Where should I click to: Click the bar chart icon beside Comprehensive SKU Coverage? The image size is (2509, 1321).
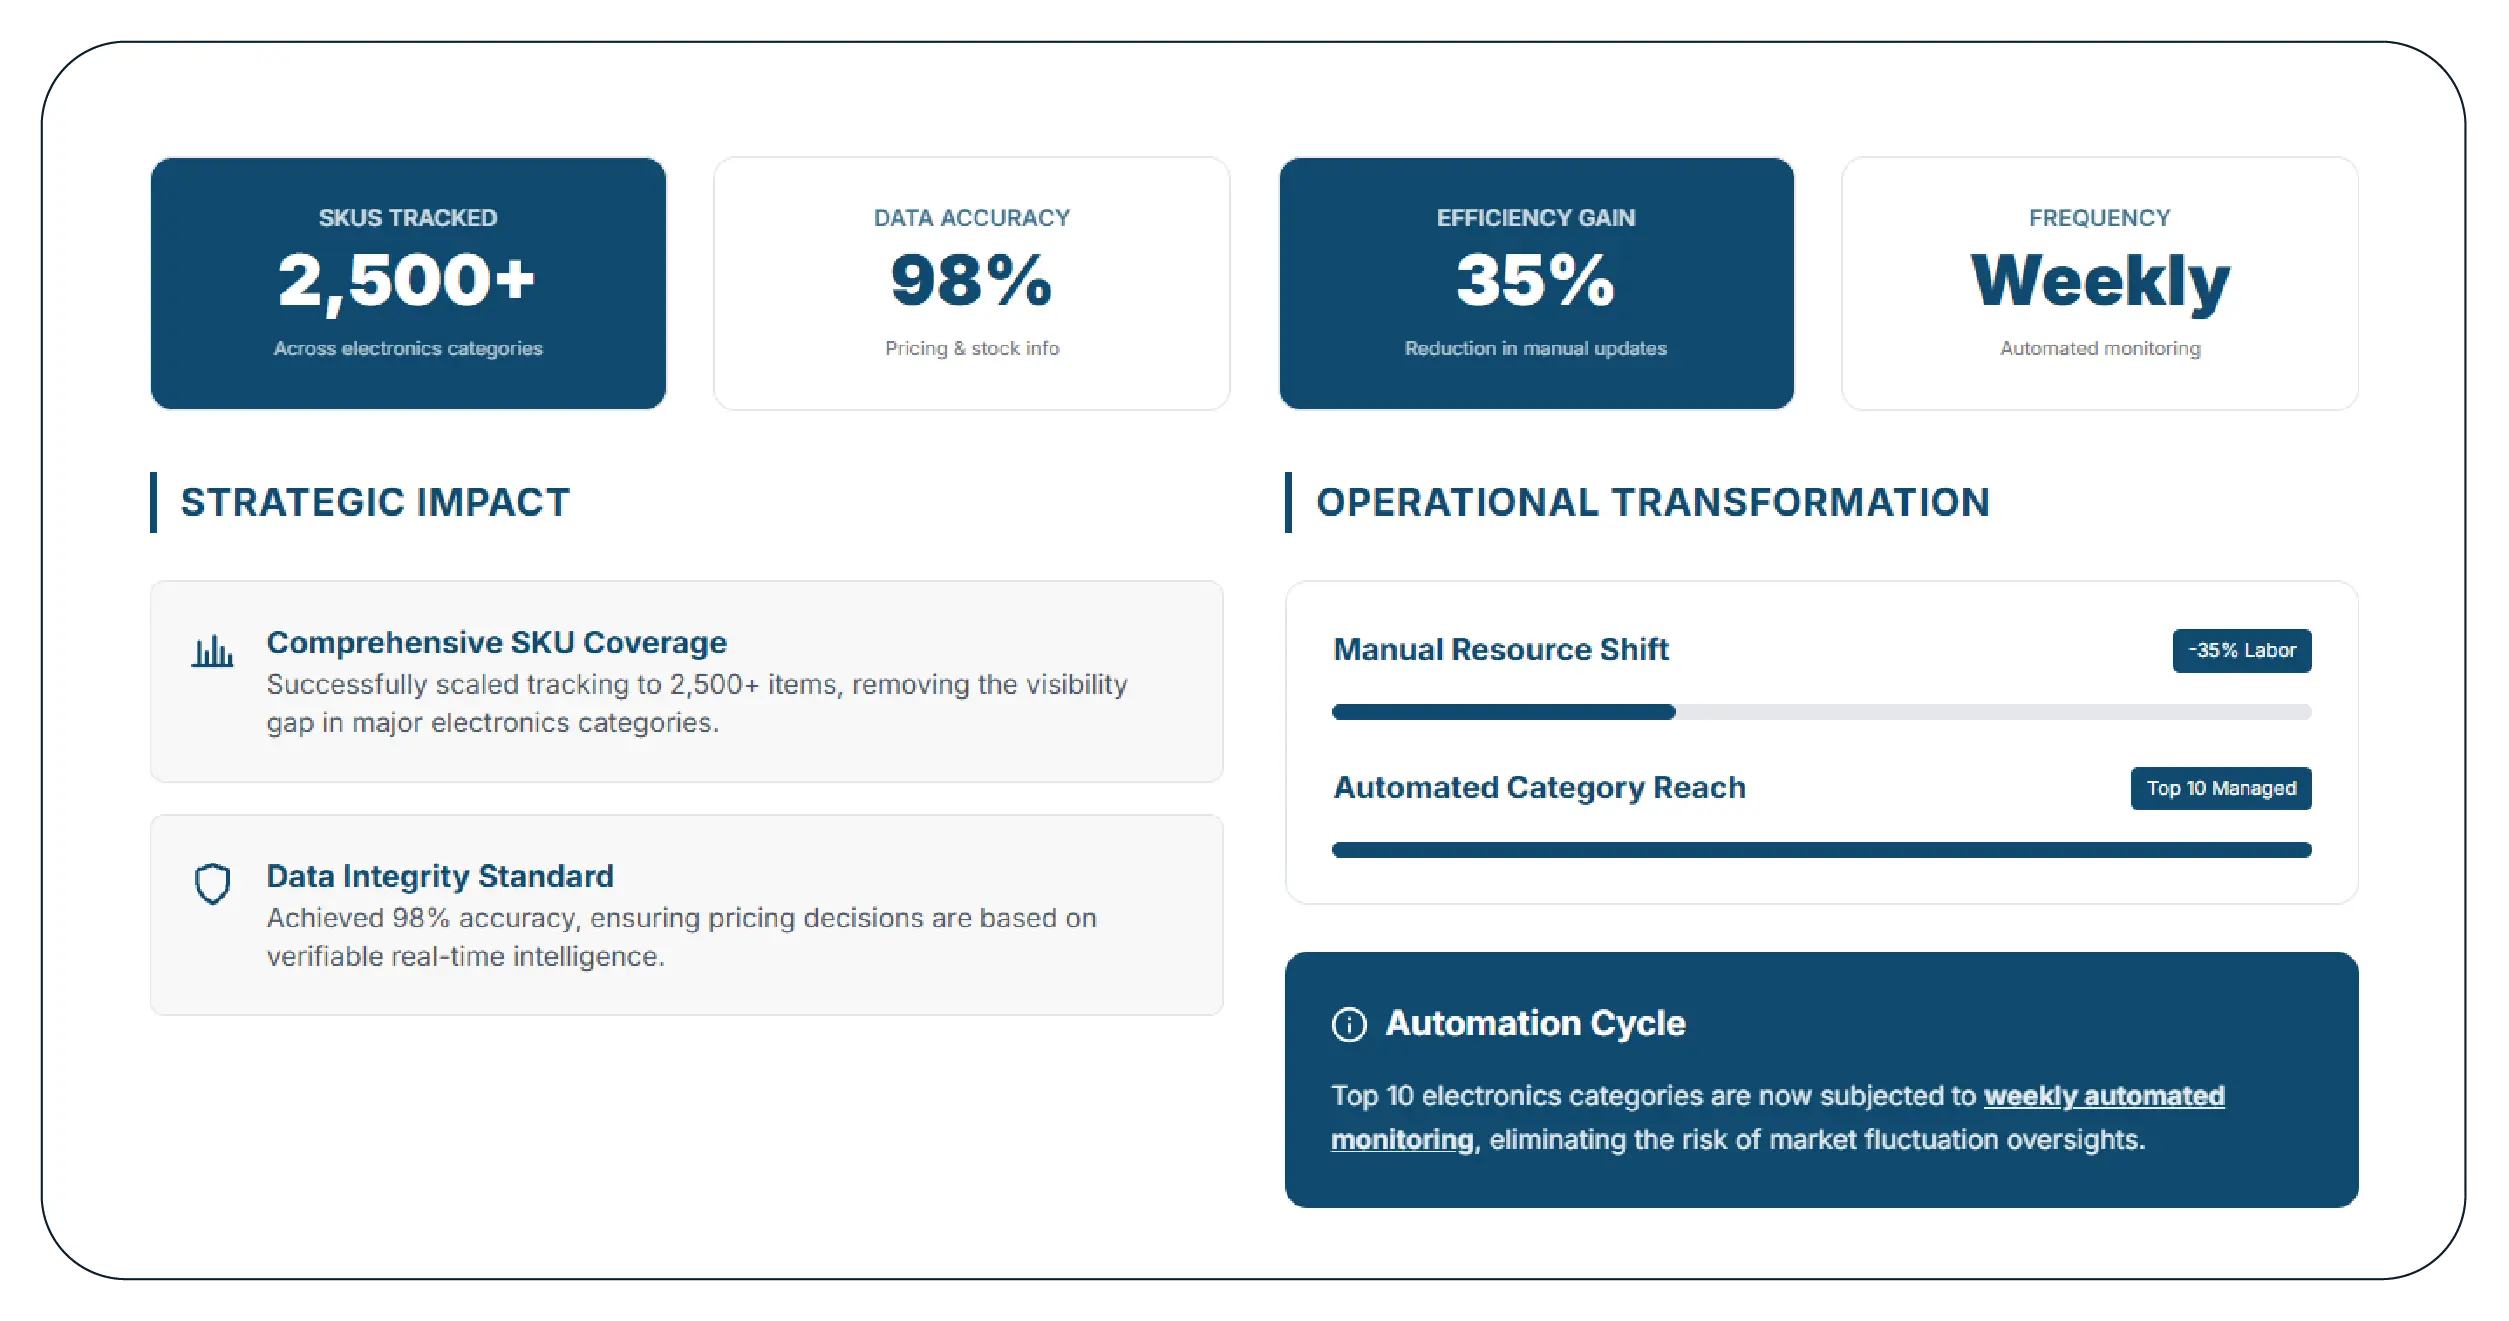coord(210,652)
